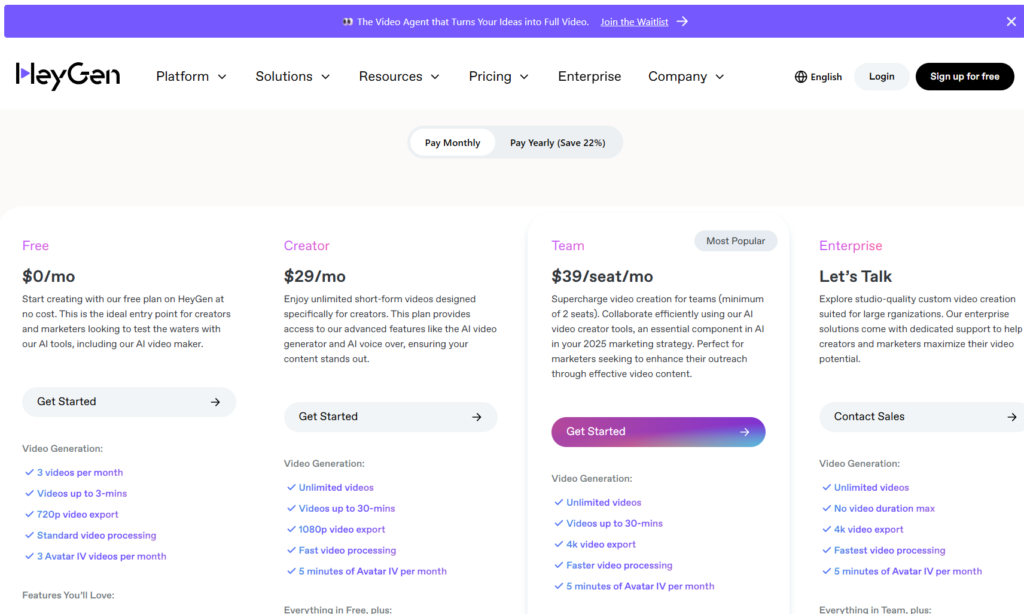The image size is (1024, 614).
Task: Click the Most Popular badge on Team plan
Action: click(x=735, y=240)
